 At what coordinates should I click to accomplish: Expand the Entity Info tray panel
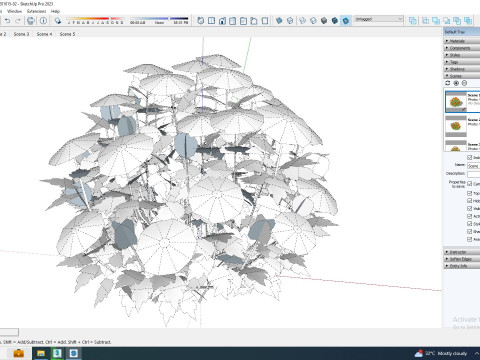462,266
